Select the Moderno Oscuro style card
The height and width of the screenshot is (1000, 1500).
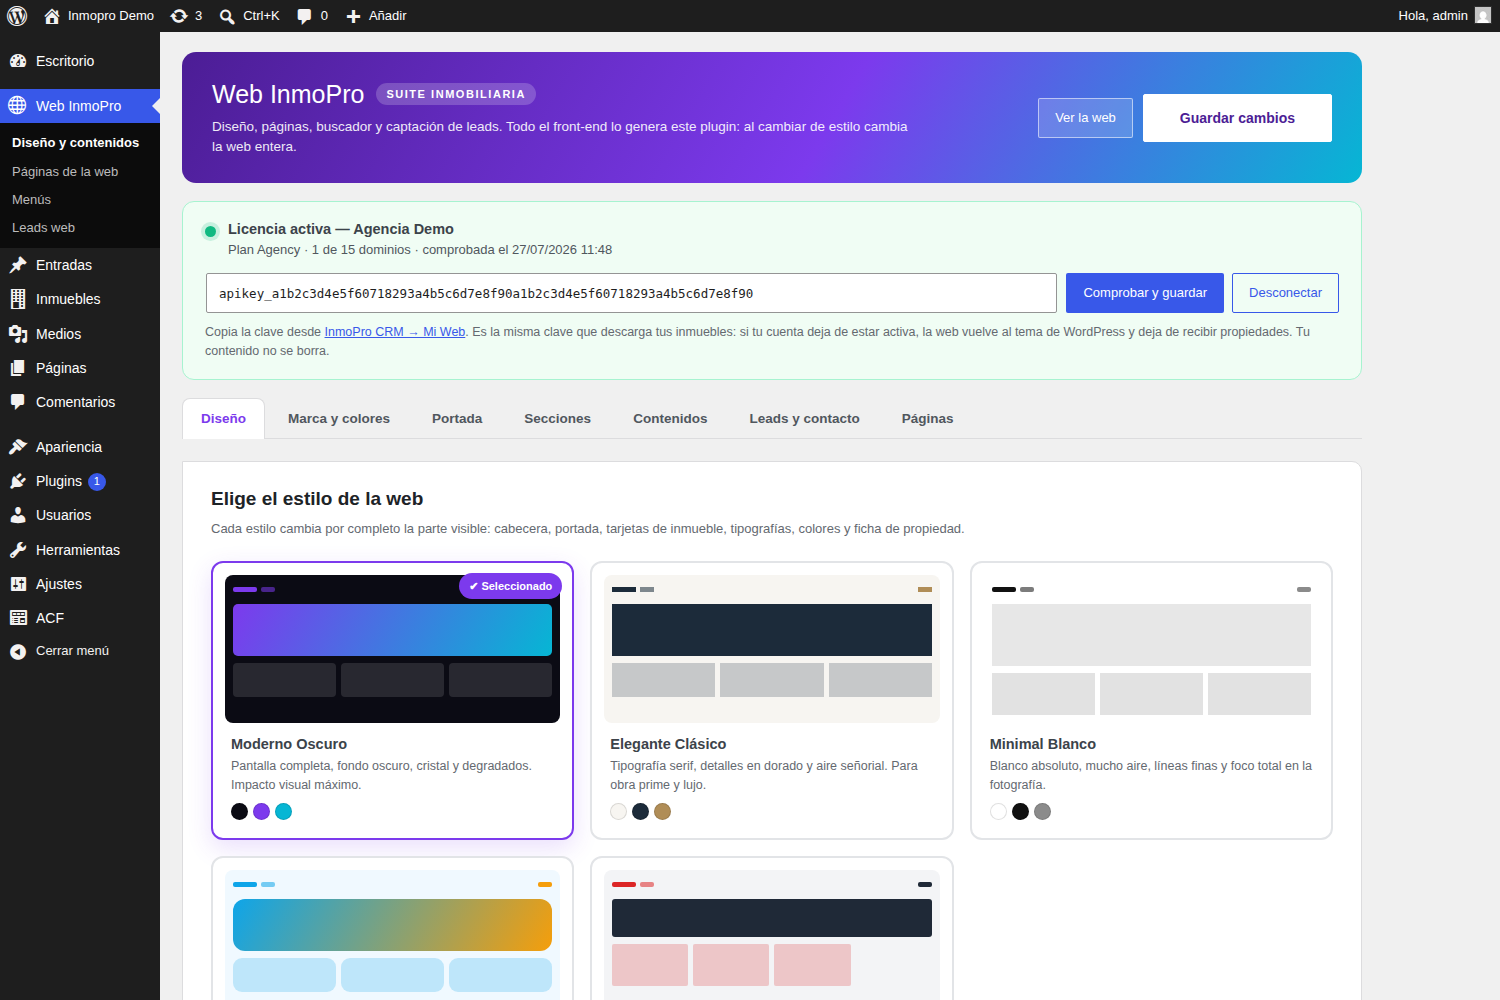(x=392, y=700)
